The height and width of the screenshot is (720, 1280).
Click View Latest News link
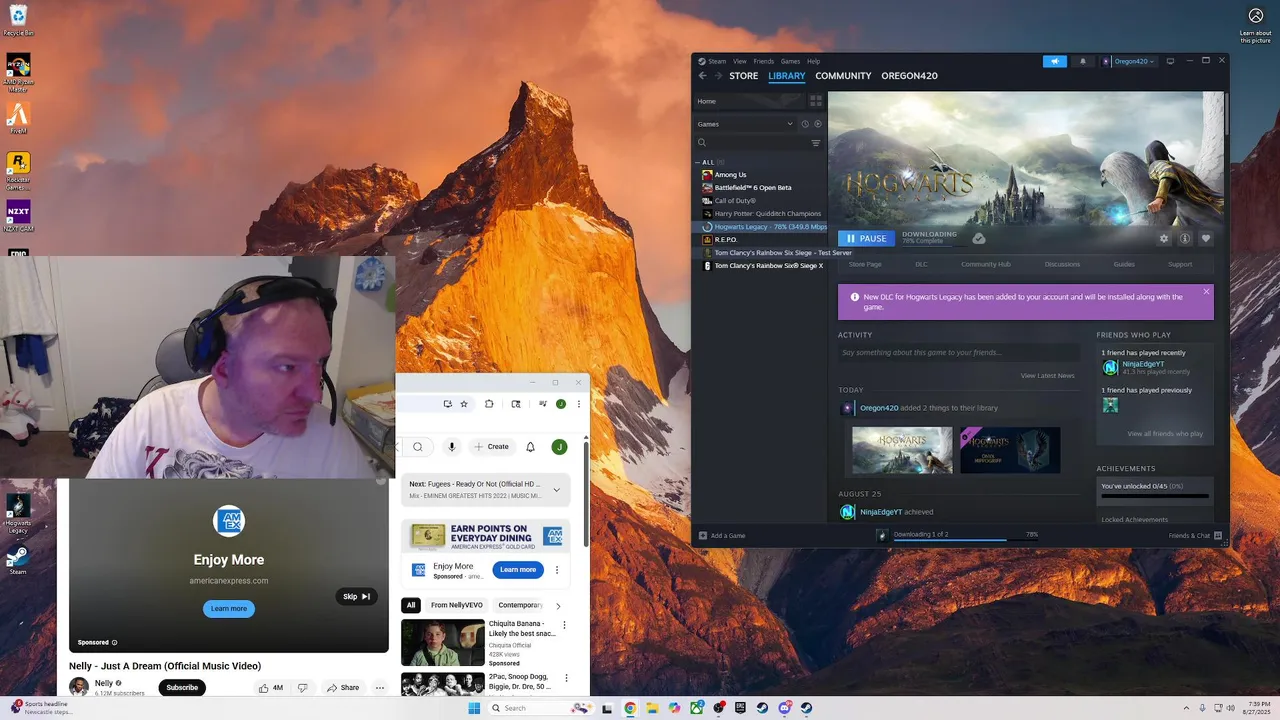(1047, 376)
